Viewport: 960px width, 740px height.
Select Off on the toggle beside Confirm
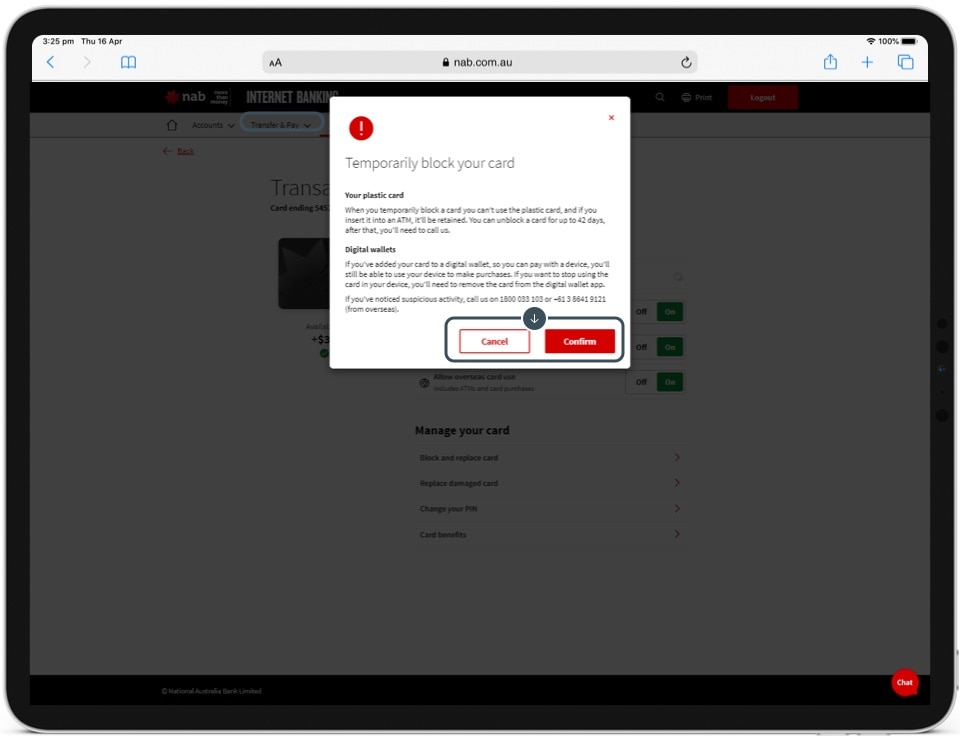(641, 347)
